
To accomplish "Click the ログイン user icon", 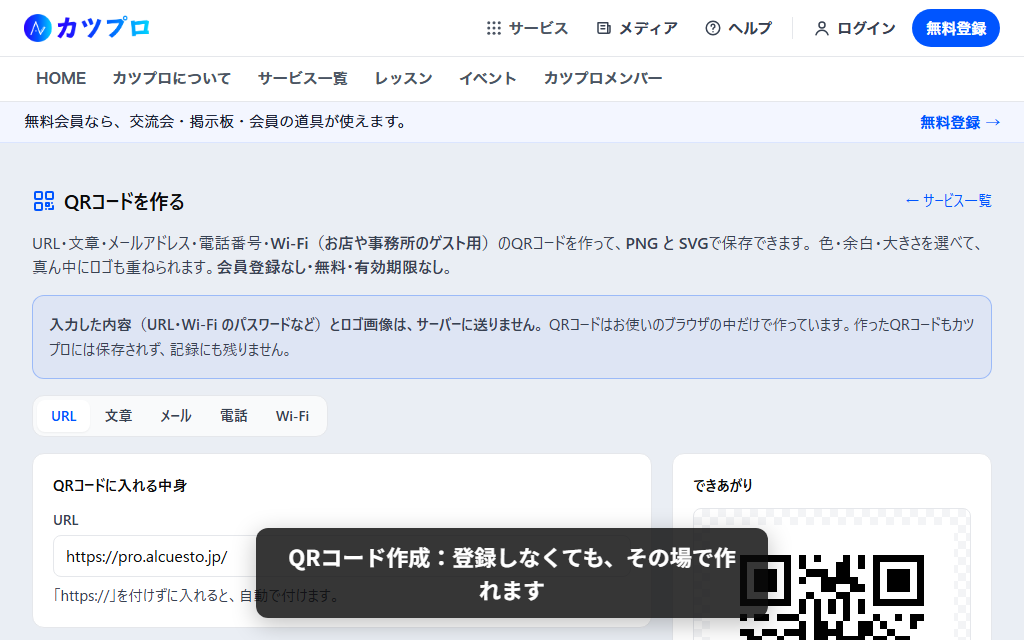I will click(822, 28).
